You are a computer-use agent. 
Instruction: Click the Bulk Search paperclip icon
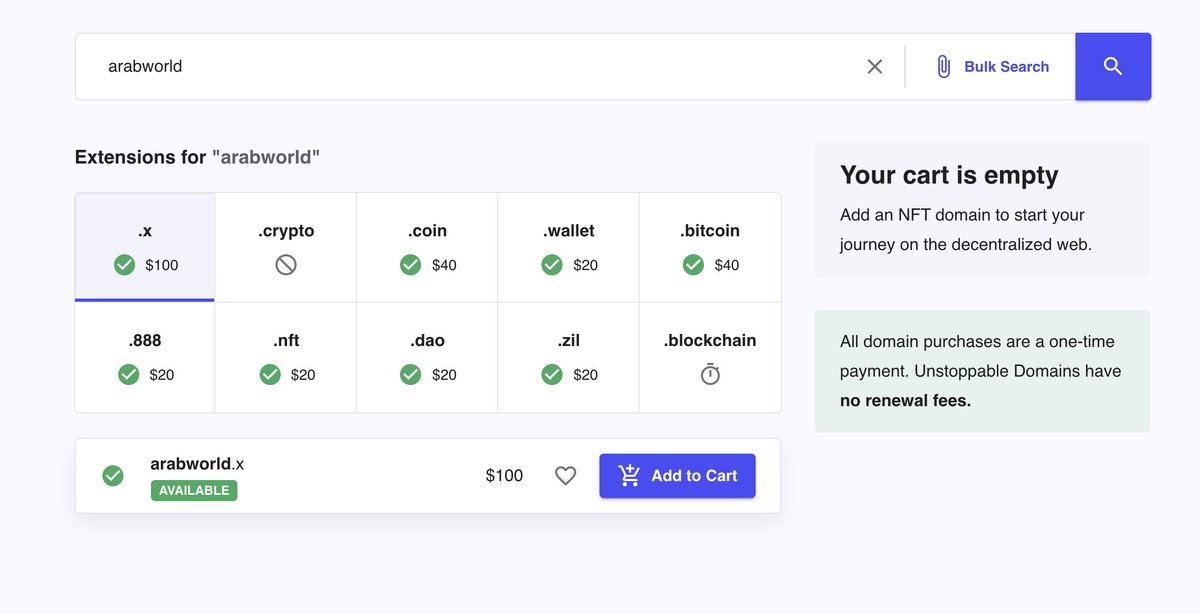tap(943, 67)
